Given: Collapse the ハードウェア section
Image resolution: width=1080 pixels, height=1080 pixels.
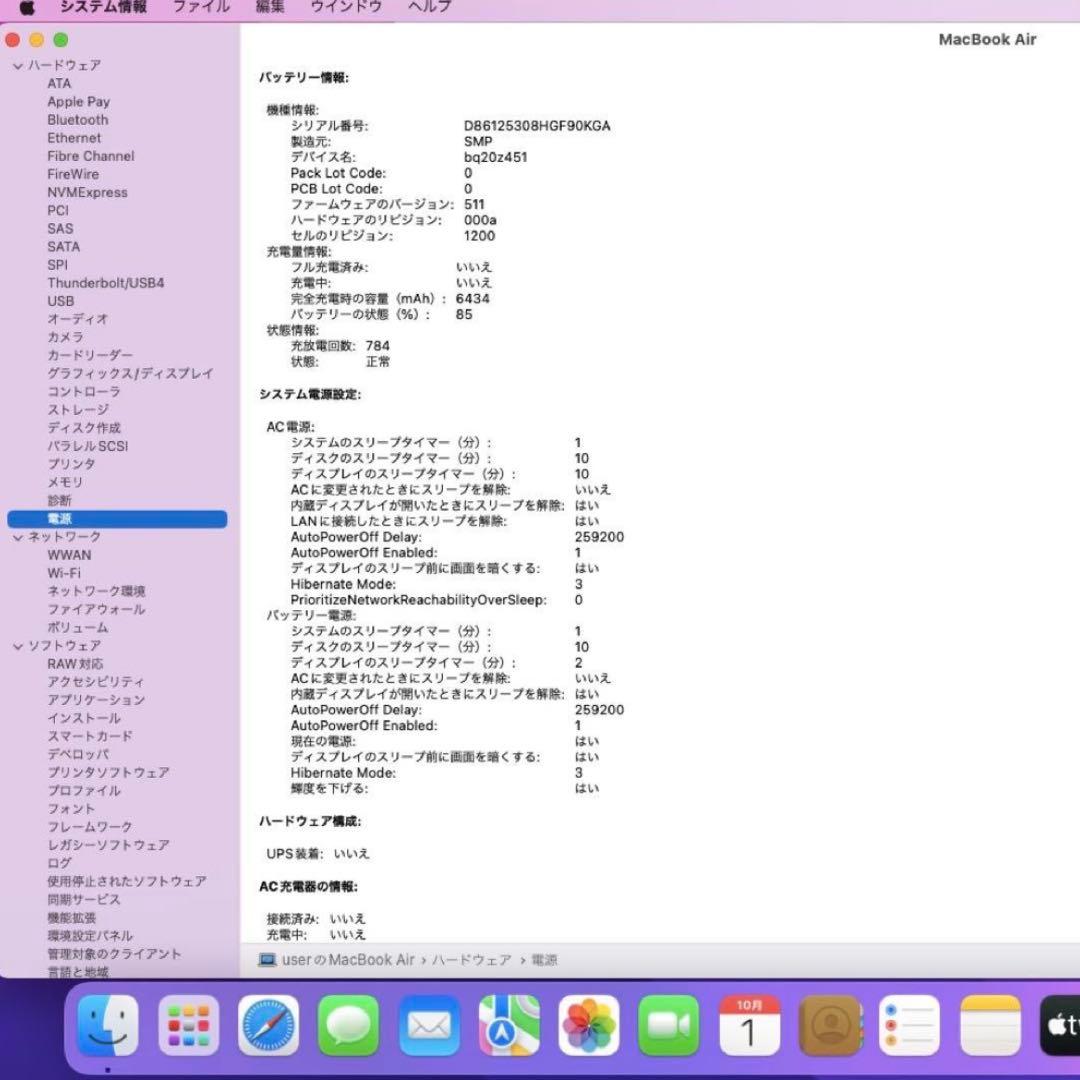Looking at the screenshot, I should [x=18, y=65].
